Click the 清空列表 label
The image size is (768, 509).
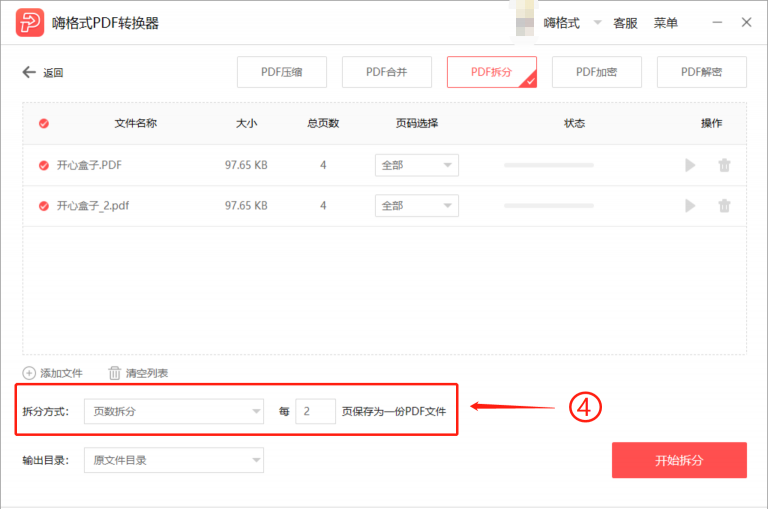click(147, 373)
